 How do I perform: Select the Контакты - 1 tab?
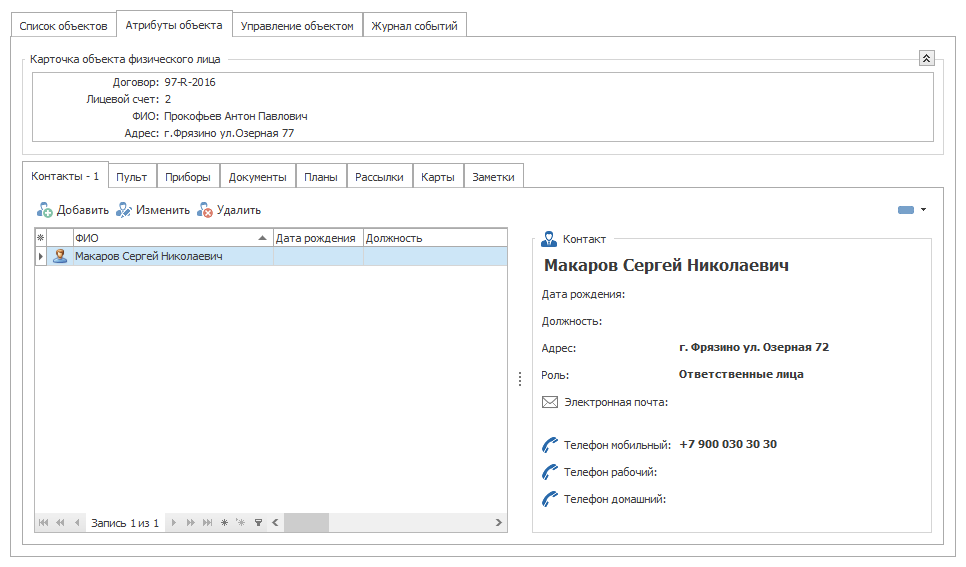click(65, 176)
